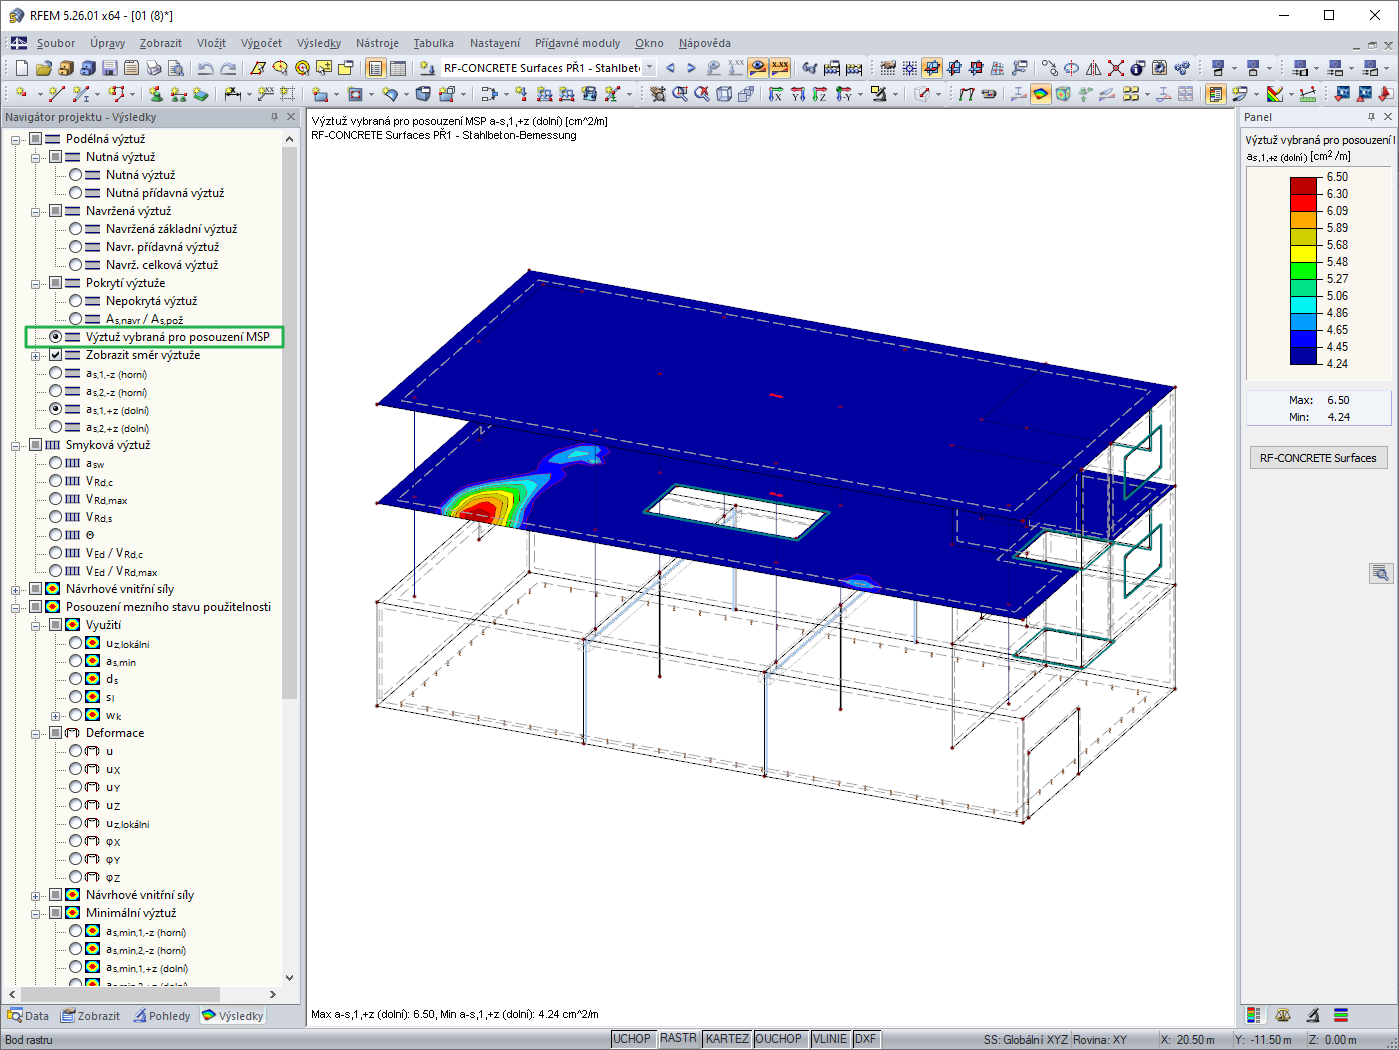
Task: Go to next load case arrow
Action: [691, 68]
